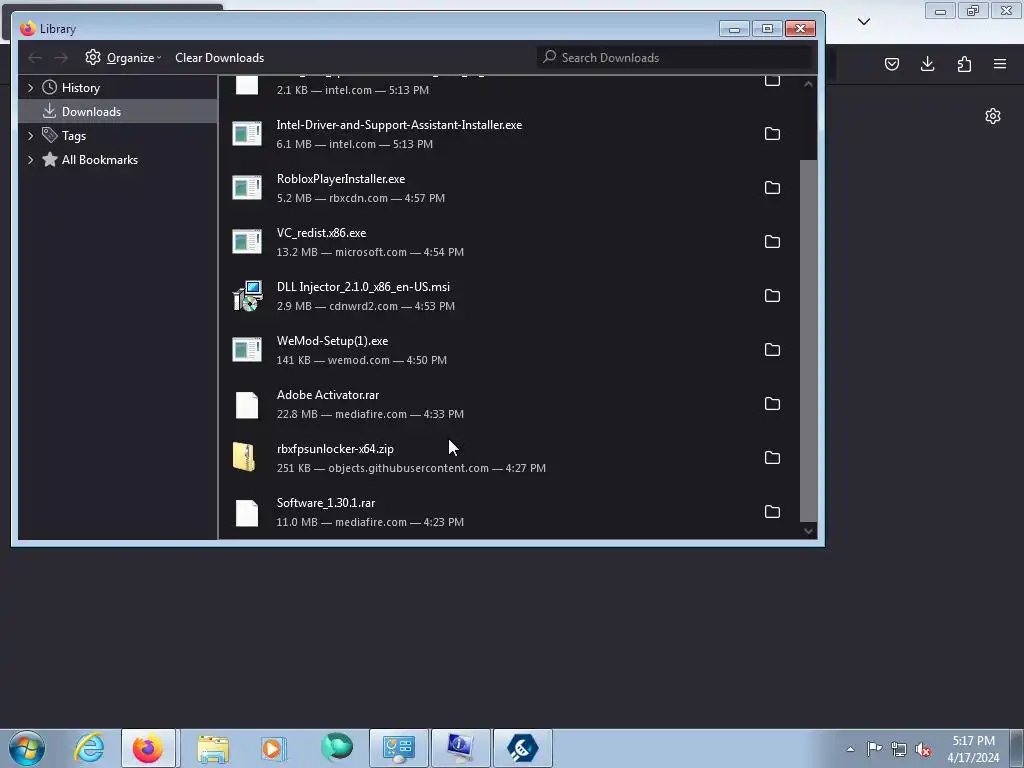Click the scroll up arrow in downloads list
This screenshot has width=1024, height=768.
[x=808, y=84]
